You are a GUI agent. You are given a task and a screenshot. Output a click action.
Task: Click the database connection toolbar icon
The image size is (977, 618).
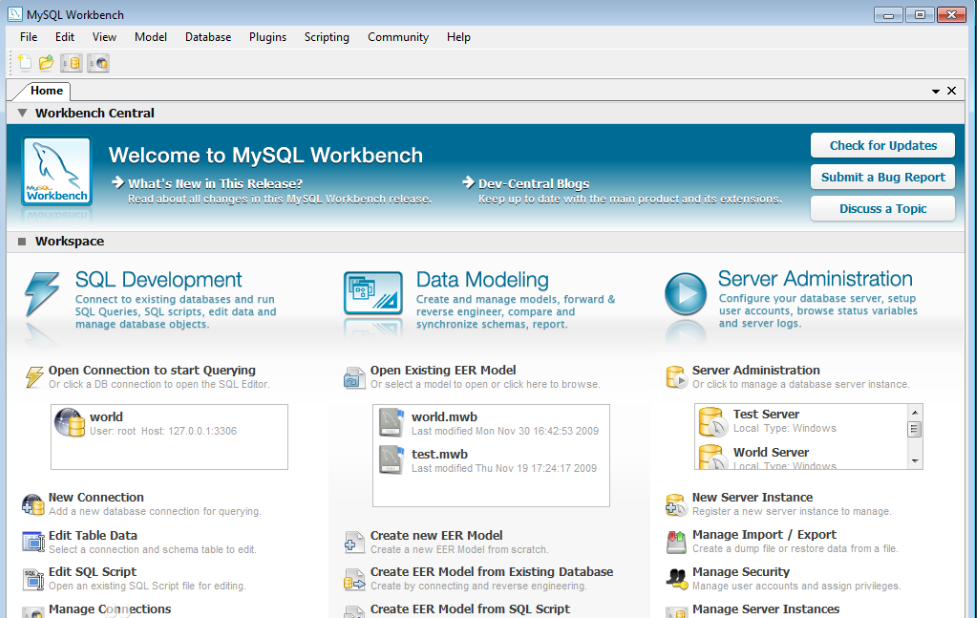click(x=72, y=63)
